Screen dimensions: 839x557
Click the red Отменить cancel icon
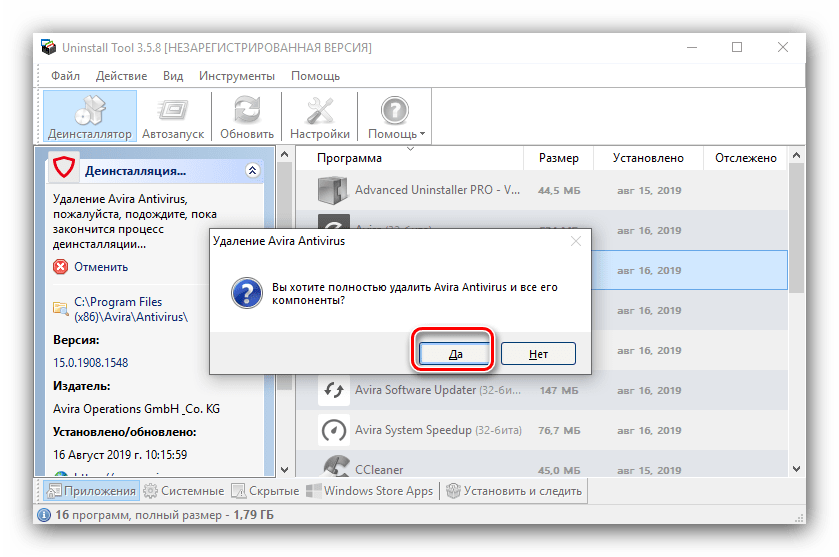tap(61, 267)
